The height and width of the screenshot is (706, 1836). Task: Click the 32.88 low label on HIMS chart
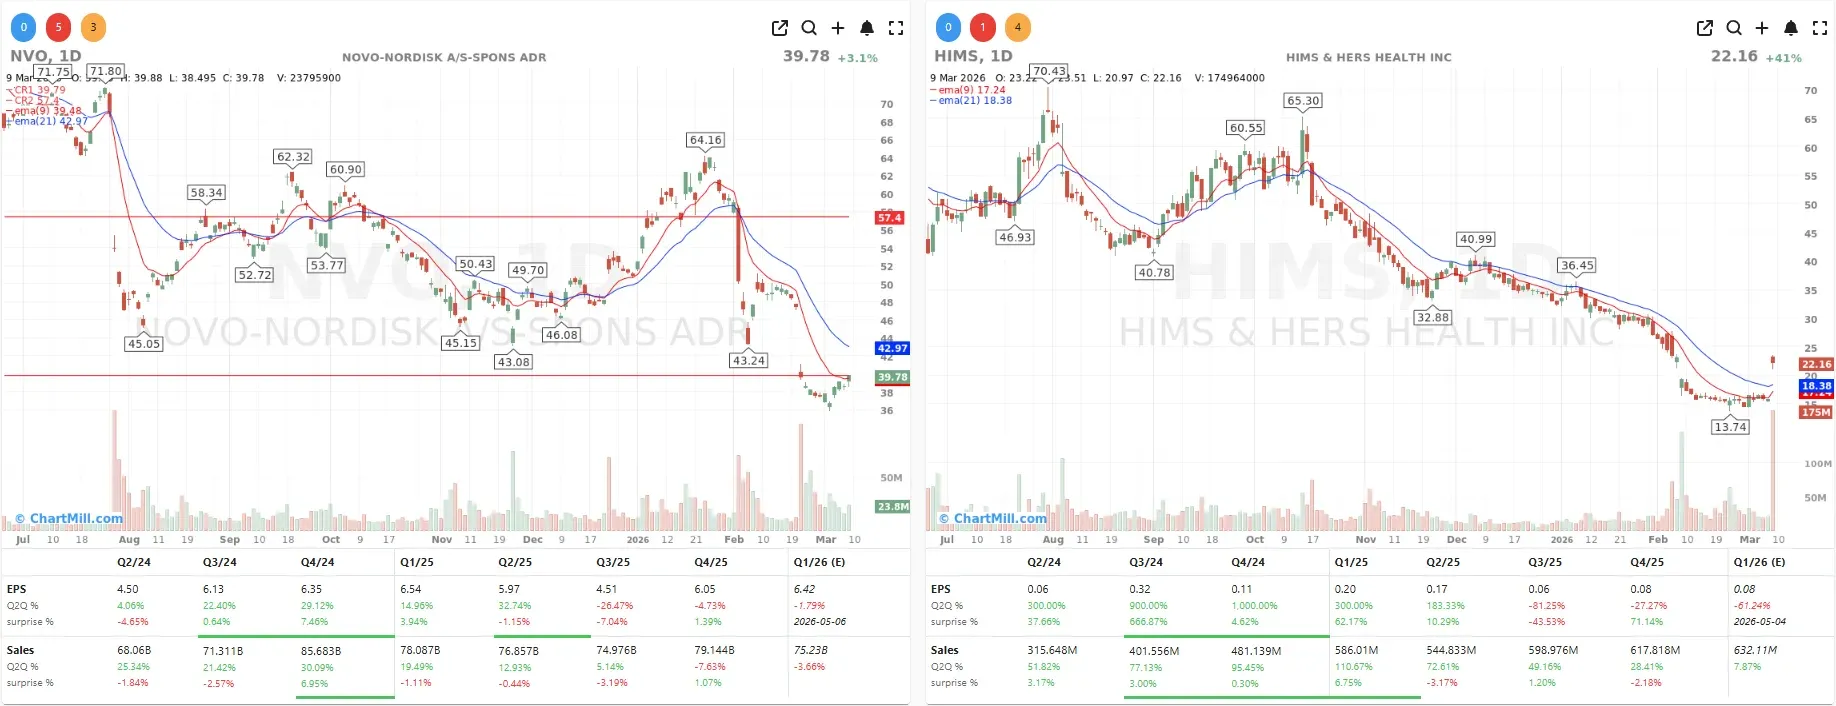[1432, 317]
